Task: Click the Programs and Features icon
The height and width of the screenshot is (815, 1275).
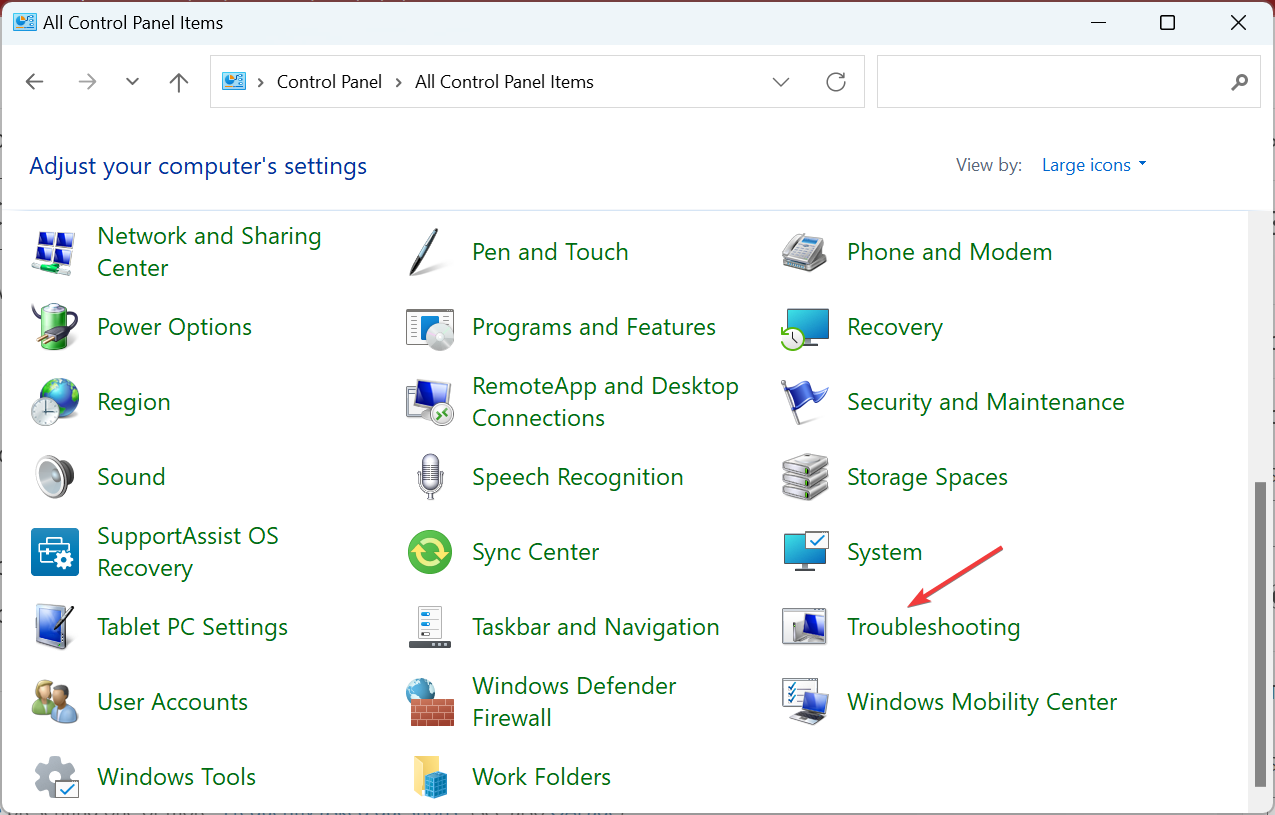Action: click(430, 327)
